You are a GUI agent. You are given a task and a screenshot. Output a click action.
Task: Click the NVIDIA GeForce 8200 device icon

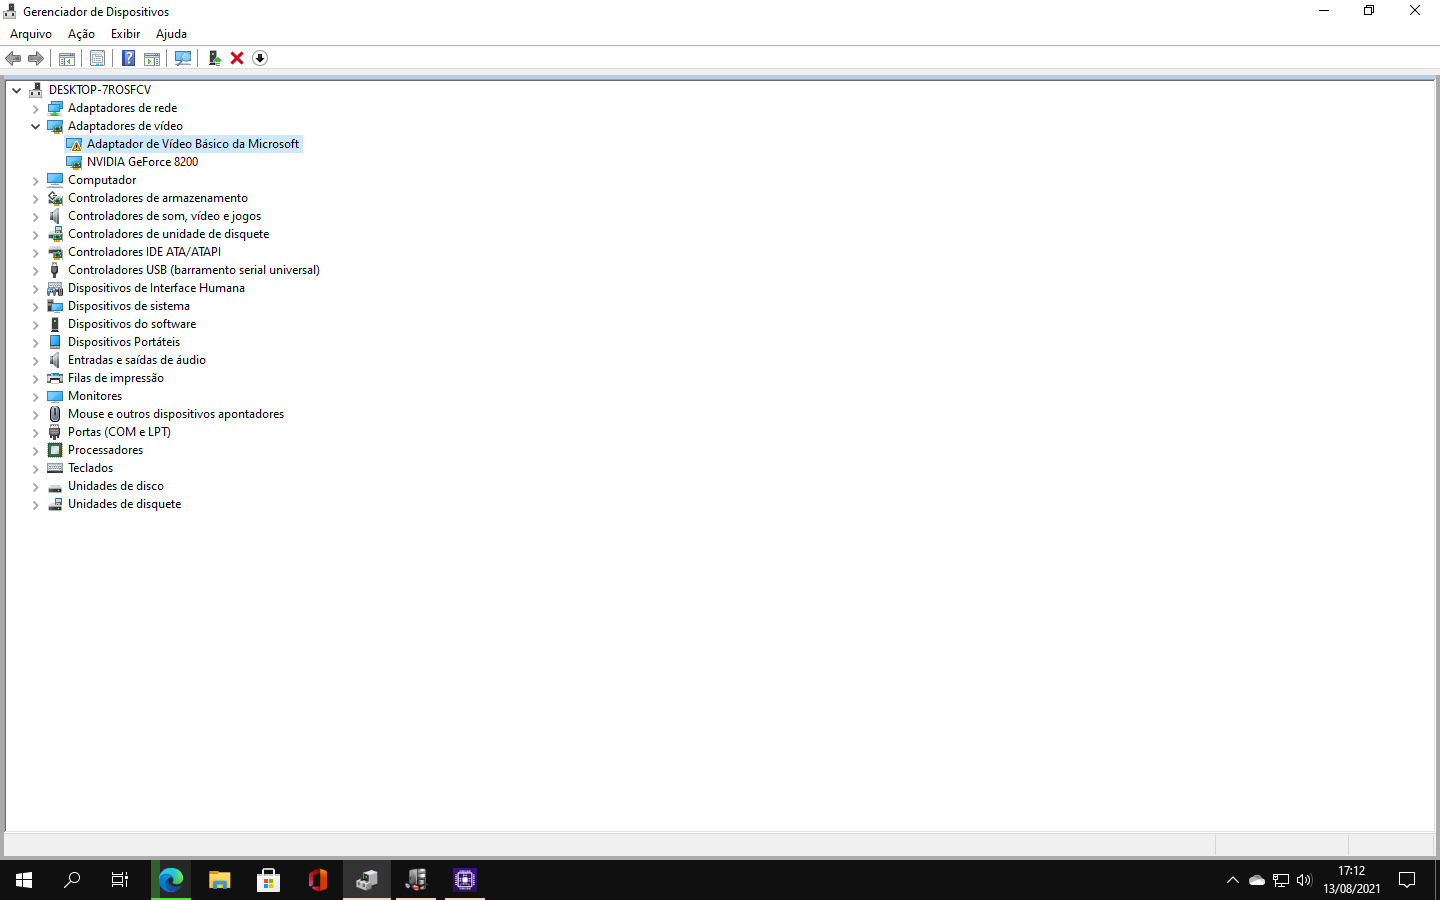pyautogui.click(x=74, y=162)
